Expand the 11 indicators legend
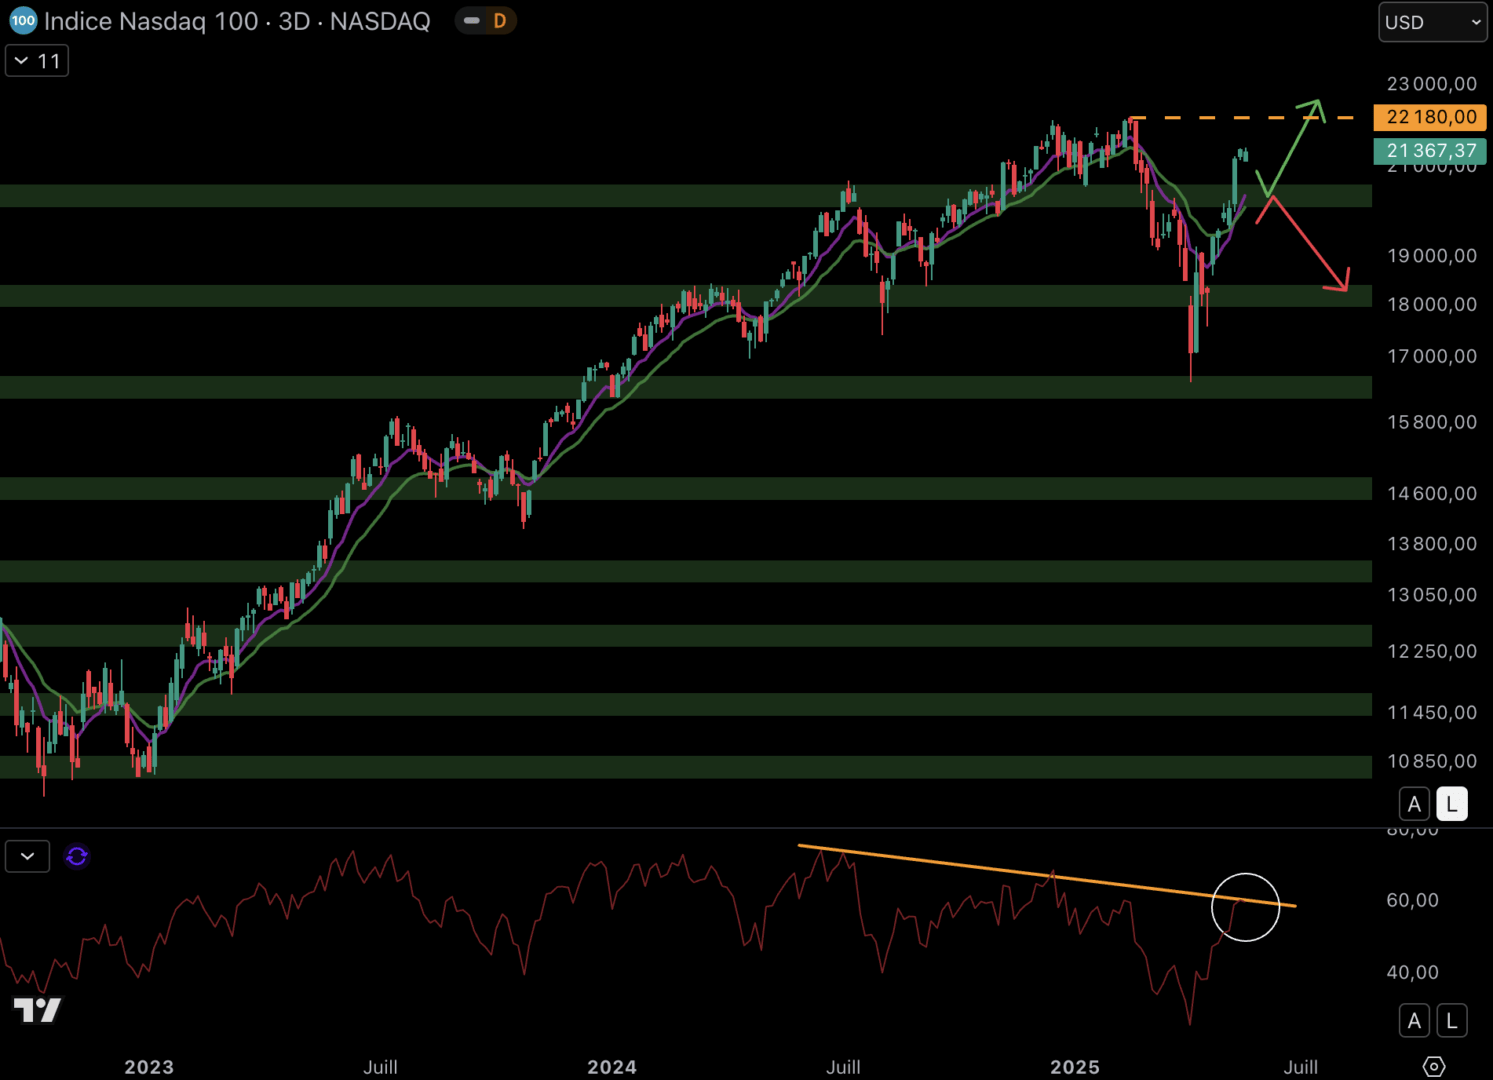Image resolution: width=1493 pixels, height=1080 pixels. tap(37, 61)
